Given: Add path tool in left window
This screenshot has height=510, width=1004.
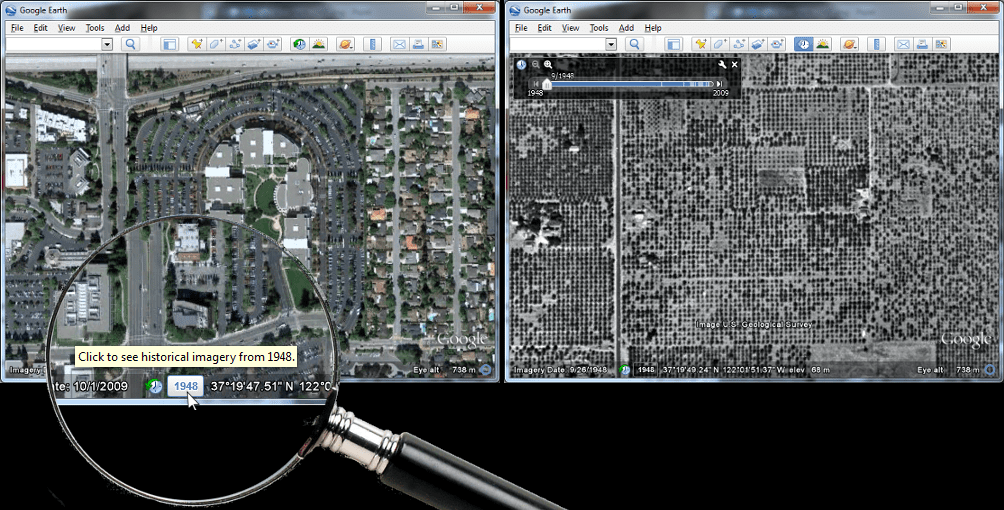Looking at the screenshot, I should pyautogui.click(x=235, y=44).
